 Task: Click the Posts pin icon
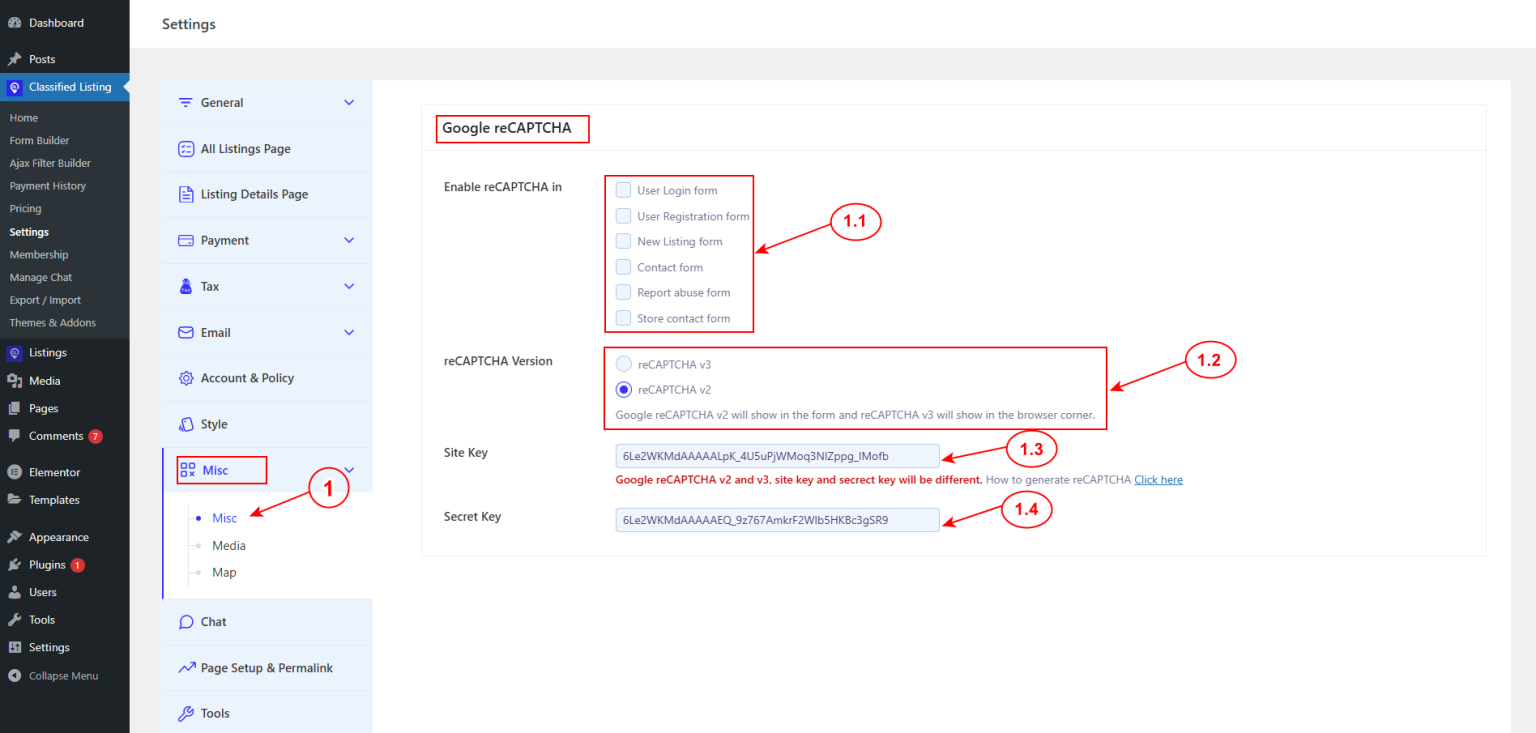click(15, 59)
